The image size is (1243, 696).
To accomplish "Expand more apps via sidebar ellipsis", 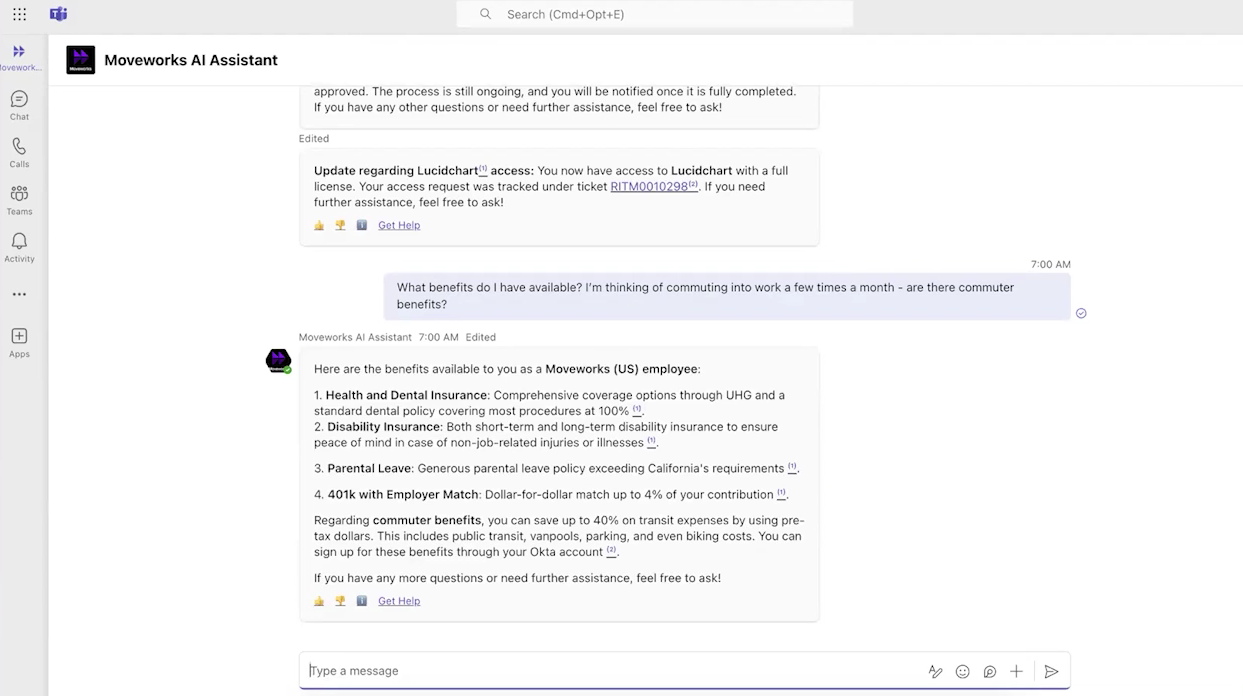I will (x=19, y=295).
